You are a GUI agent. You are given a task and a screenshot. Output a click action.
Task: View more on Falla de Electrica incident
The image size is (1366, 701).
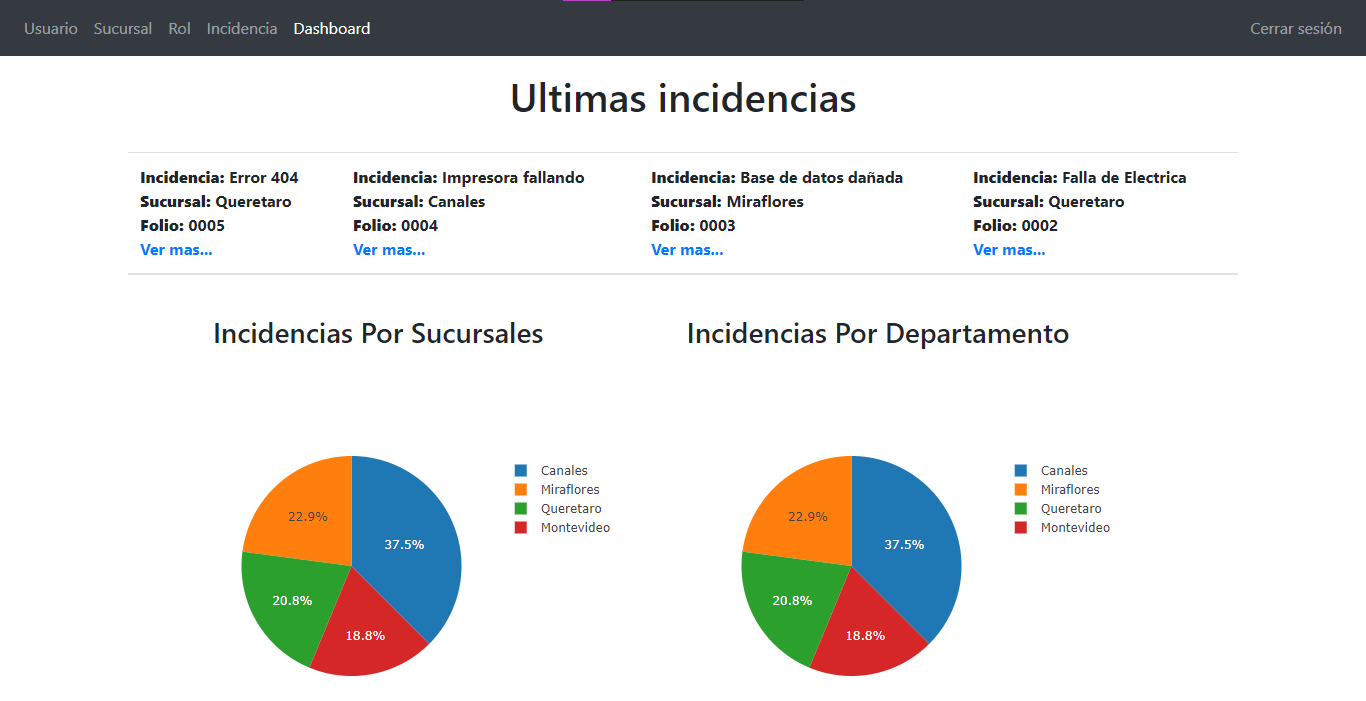click(x=1009, y=250)
